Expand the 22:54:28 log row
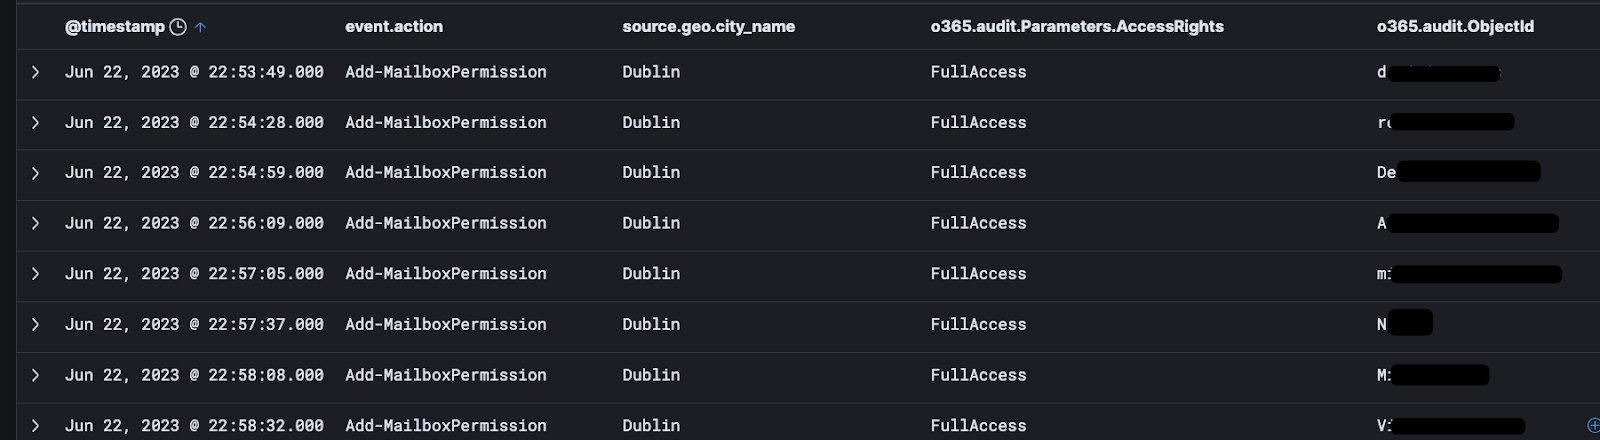Viewport: 1600px width, 440px height. pyautogui.click(x=36, y=122)
